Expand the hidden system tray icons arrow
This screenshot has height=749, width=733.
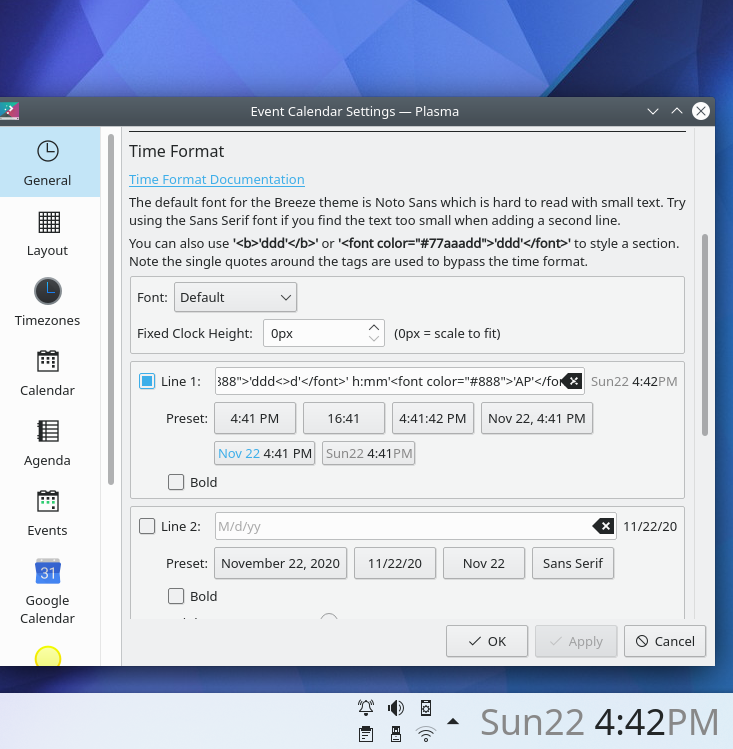click(x=453, y=721)
